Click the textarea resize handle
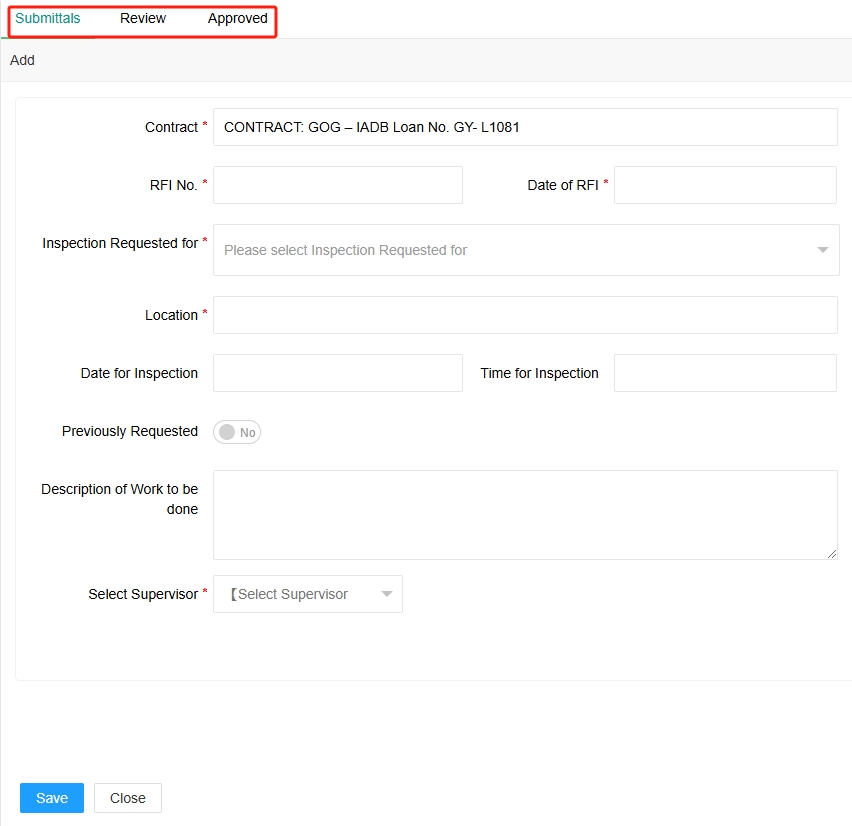The height and width of the screenshot is (826, 852). [x=832, y=554]
